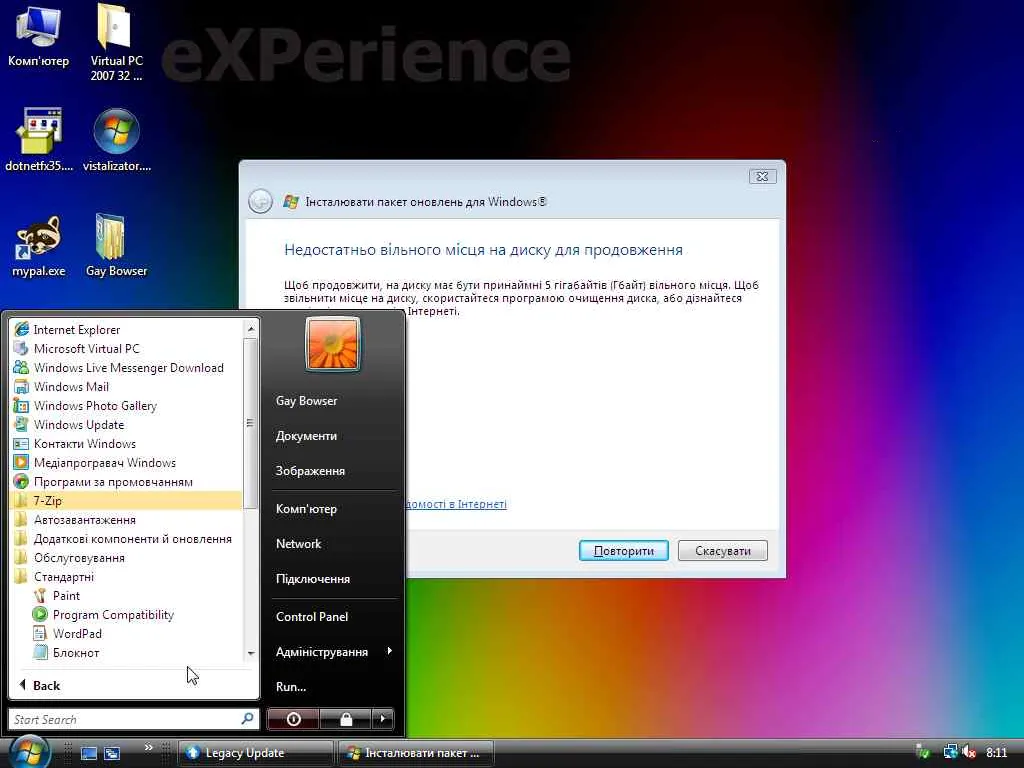Click the muted volume tray icon
The image size is (1024, 768).
pyautogui.click(x=969, y=752)
